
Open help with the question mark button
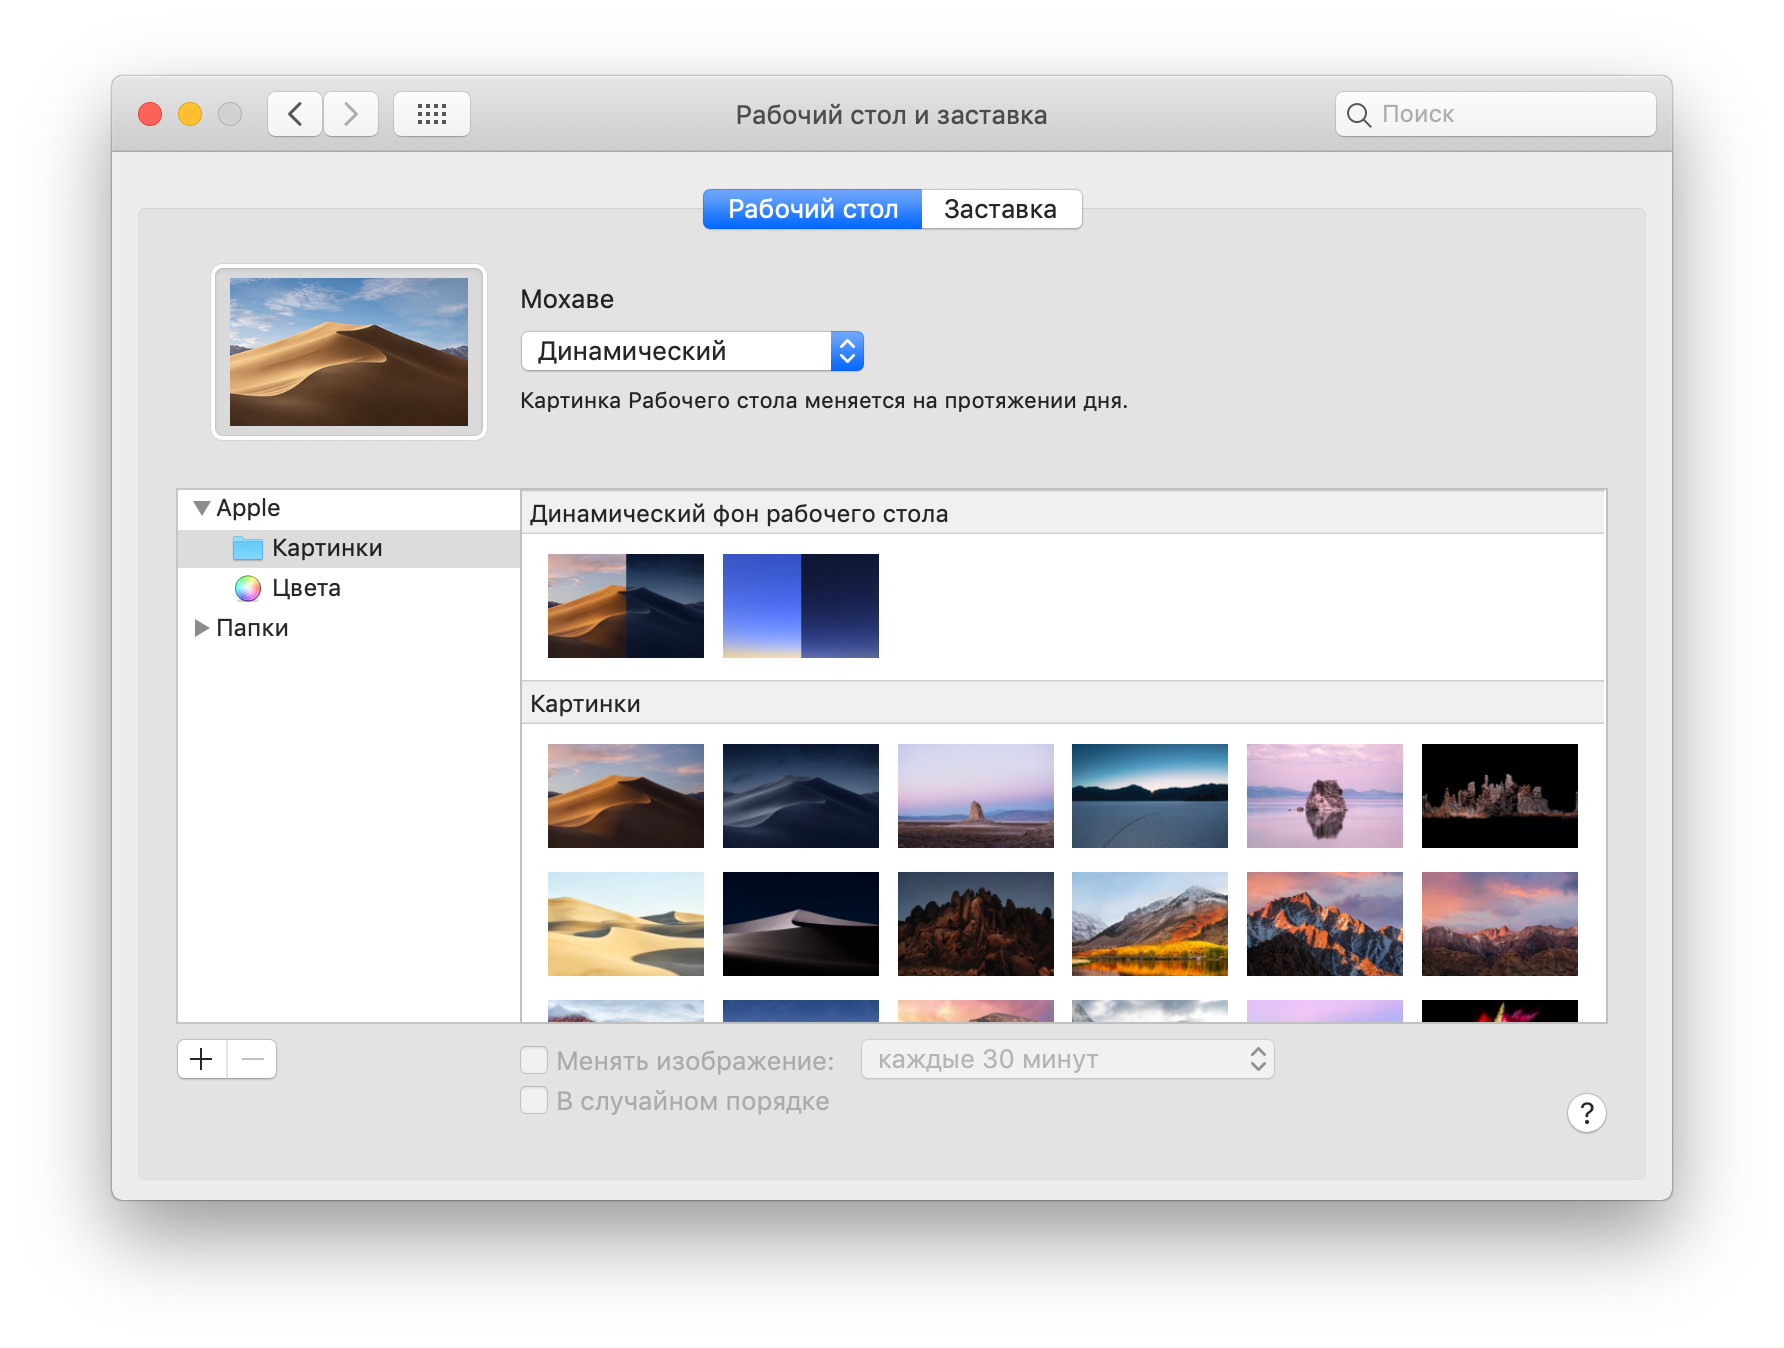(1586, 1113)
